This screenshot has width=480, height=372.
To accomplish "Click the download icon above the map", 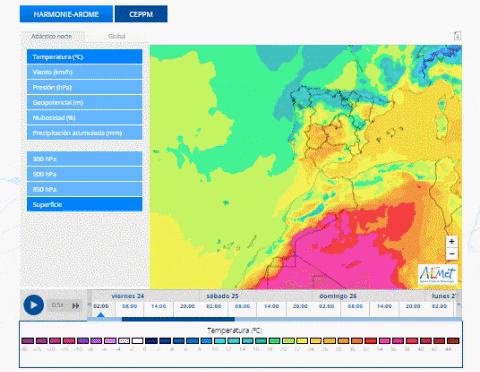I will (x=458, y=36).
